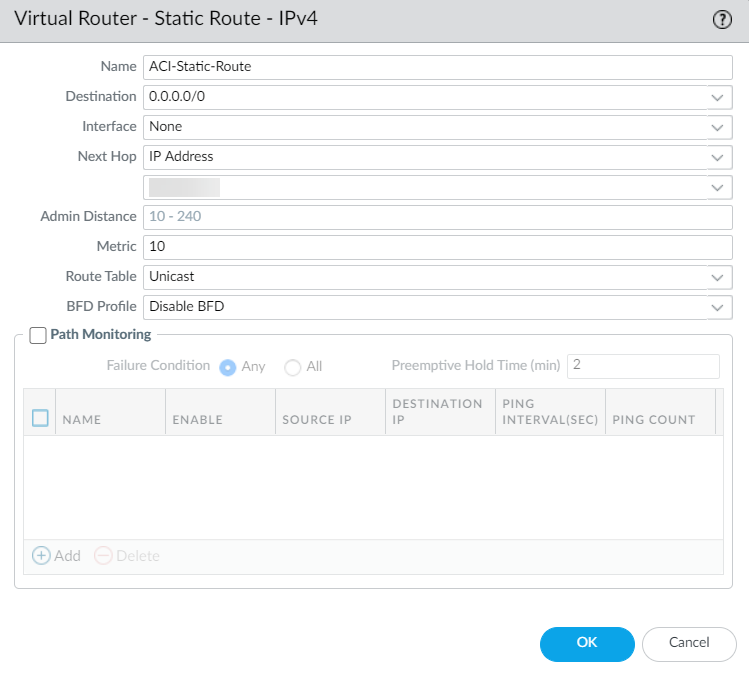This screenshot has width=749, height=679.
Task: Click the NAME column header
Action: pyautogui.click(x=110, y=412)
